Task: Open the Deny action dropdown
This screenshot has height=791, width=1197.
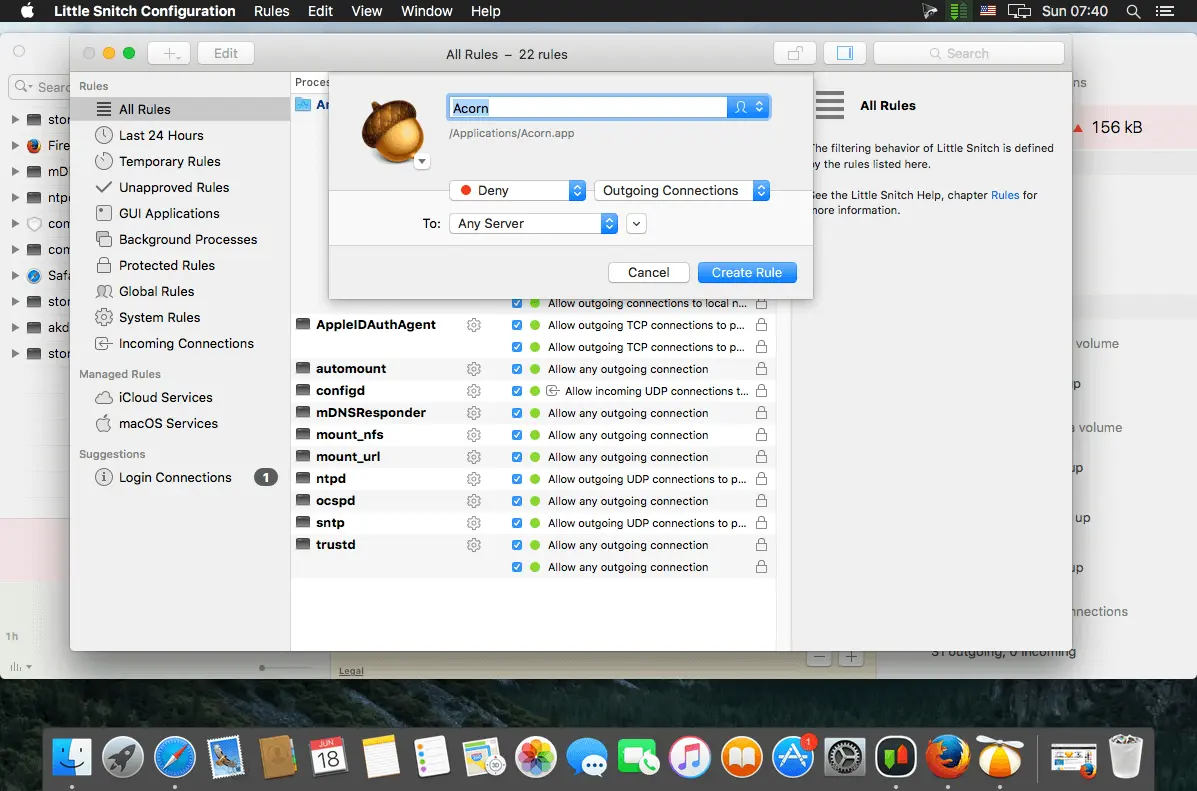Action: (x=517, y=189)
